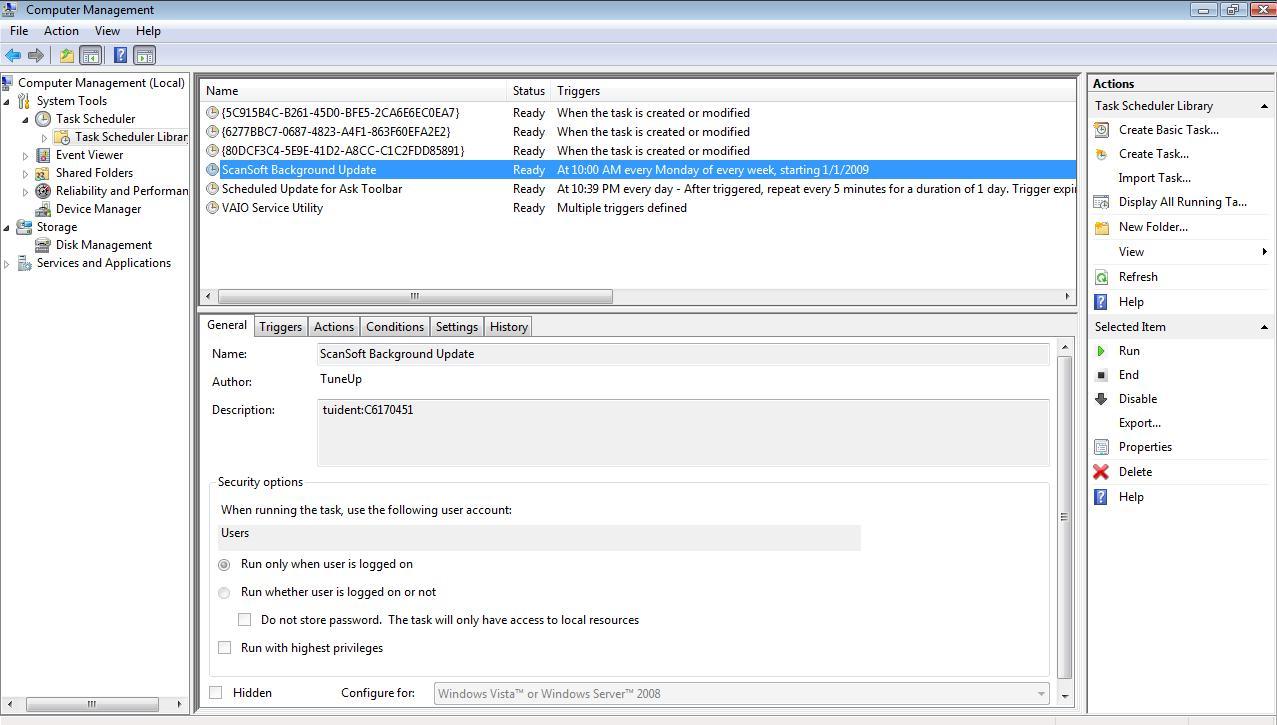The image size is (1277, 725).
Task: Click the New Folder icon
Action: pyautogui.click(x=1101, y=227)
